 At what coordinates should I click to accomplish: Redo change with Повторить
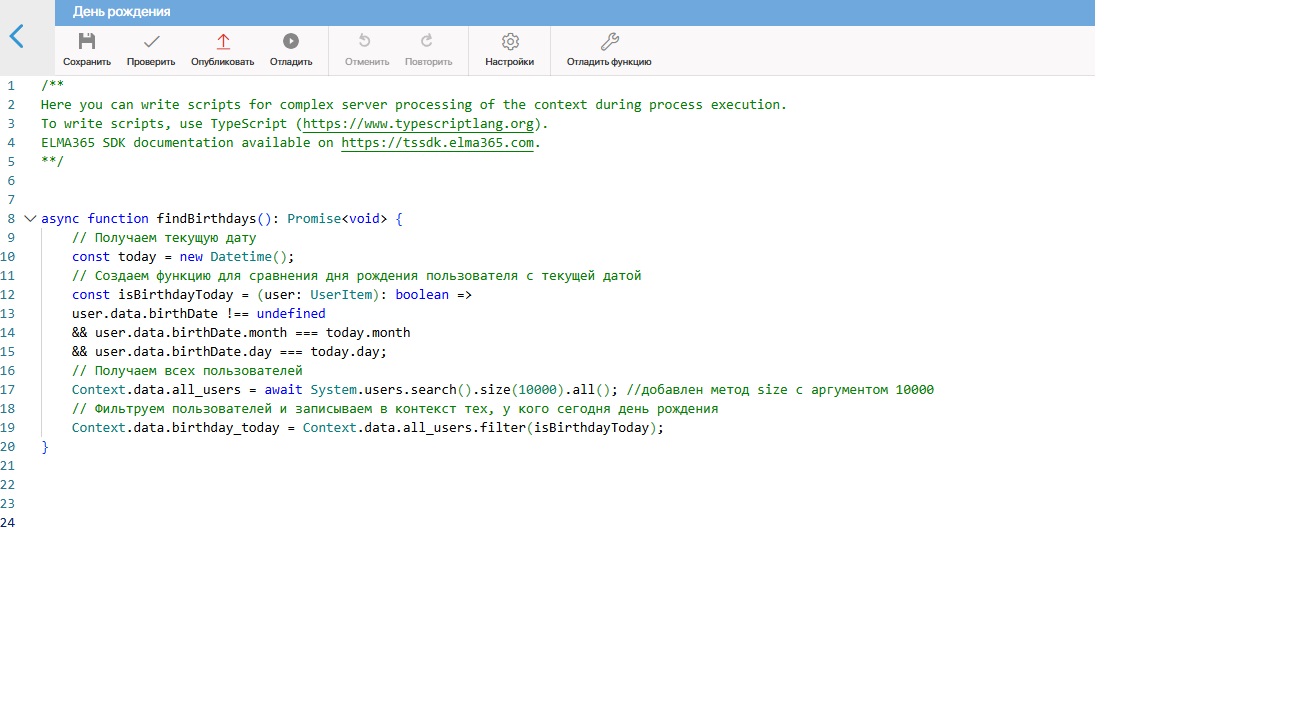[x=428, y=50]
